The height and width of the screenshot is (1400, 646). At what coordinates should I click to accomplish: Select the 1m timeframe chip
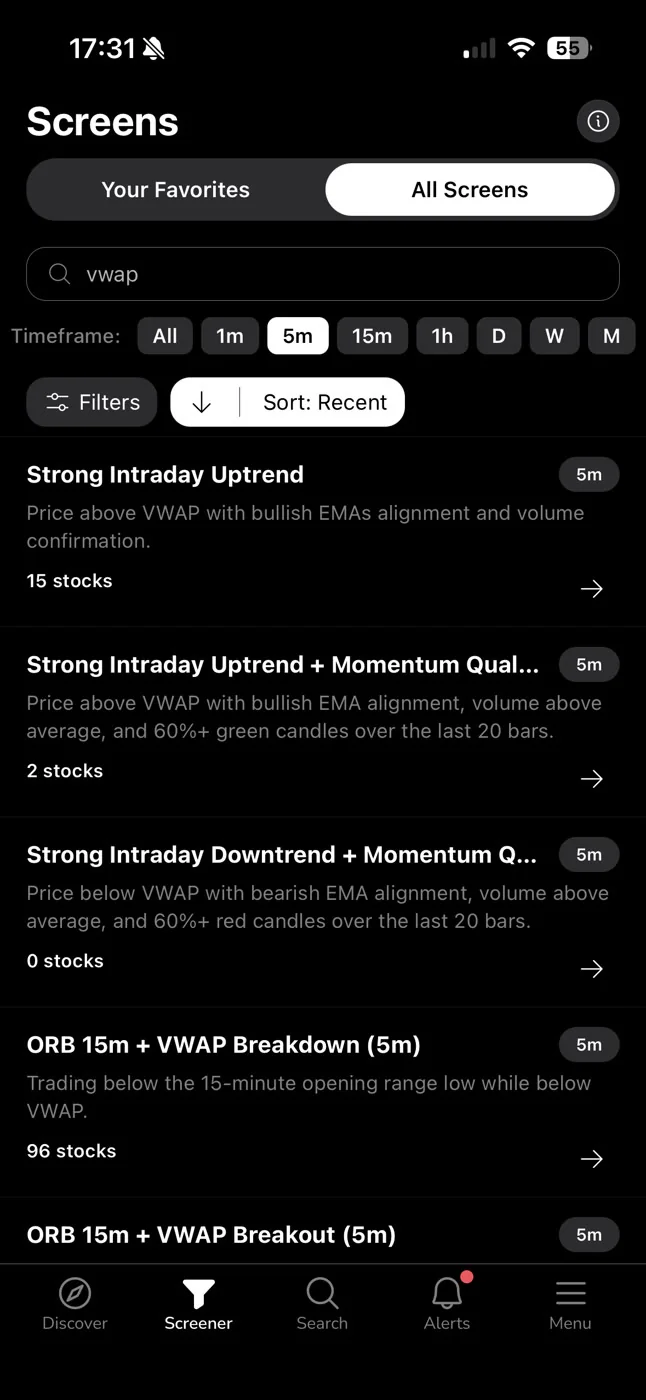point(230,336)
